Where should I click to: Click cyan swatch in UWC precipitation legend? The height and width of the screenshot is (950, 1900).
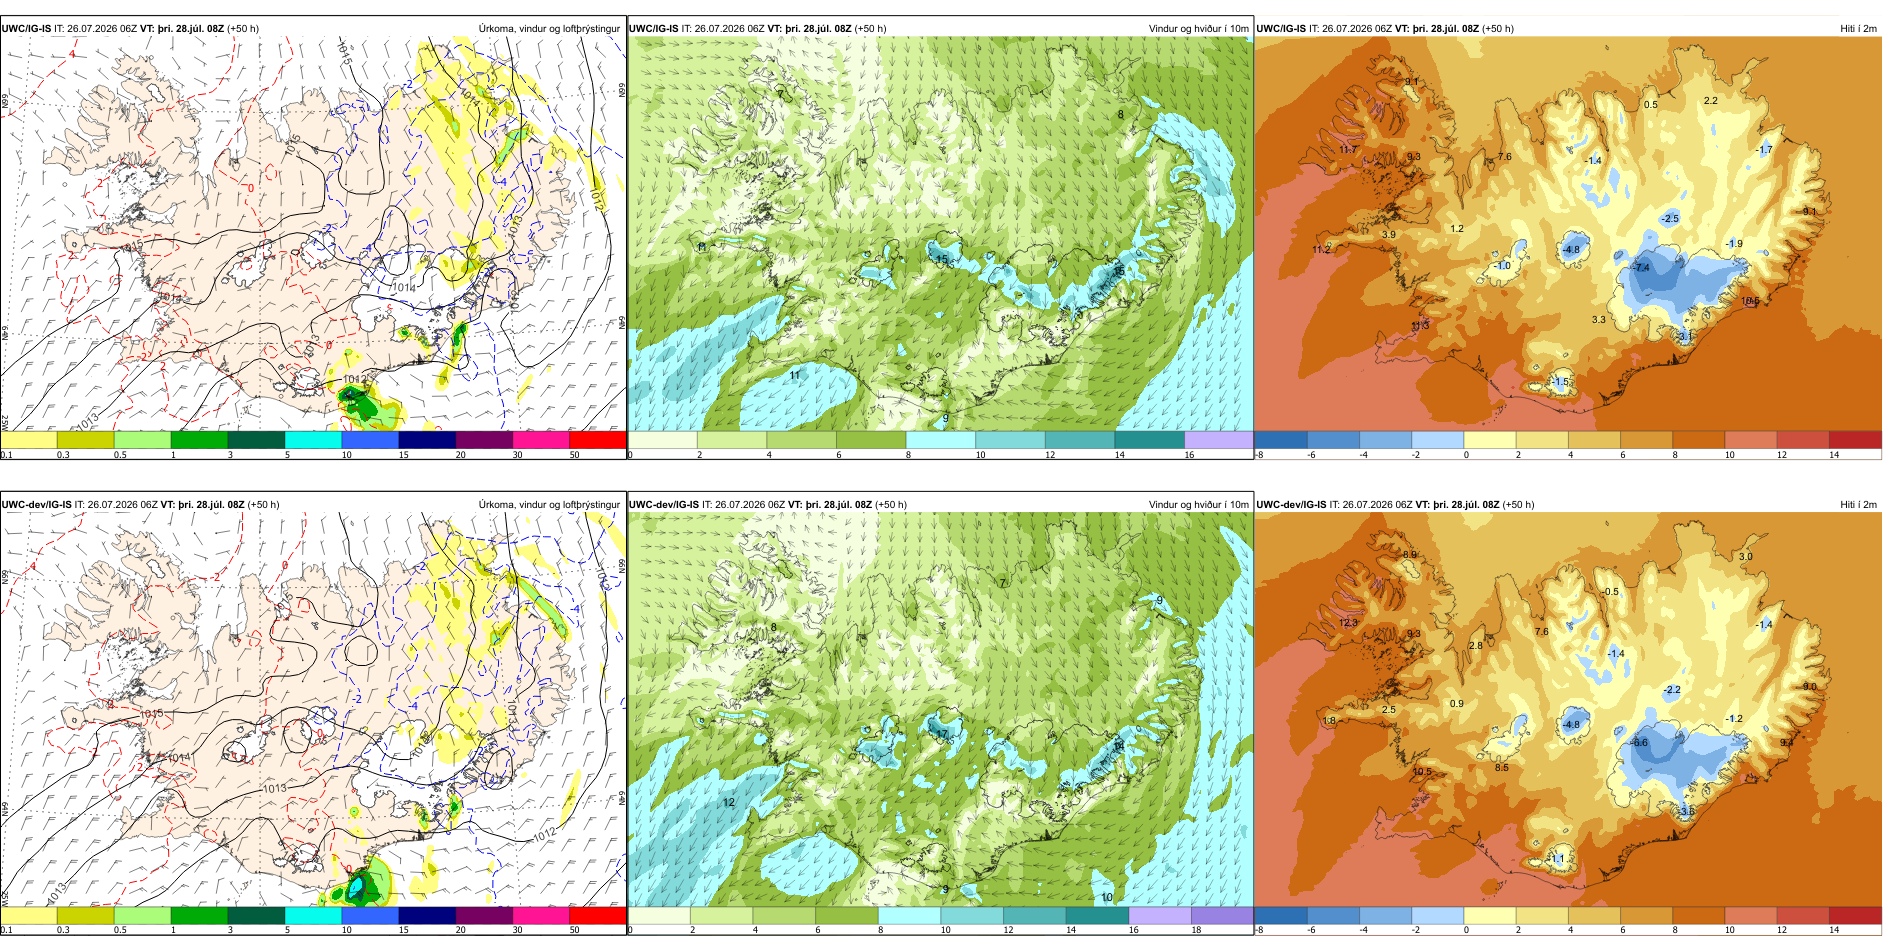313,440
